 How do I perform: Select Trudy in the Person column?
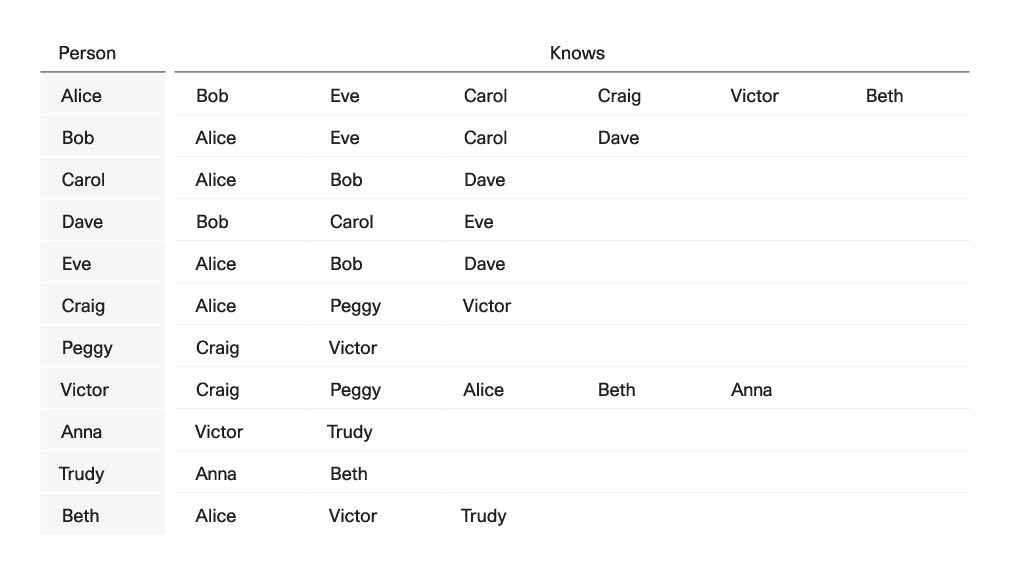pyautogui.click(x=81, y=474)
